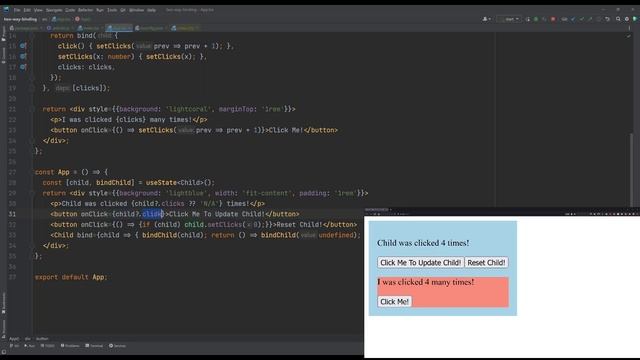
Task: Open the Tools menu
Action: (x=112, y=10)
